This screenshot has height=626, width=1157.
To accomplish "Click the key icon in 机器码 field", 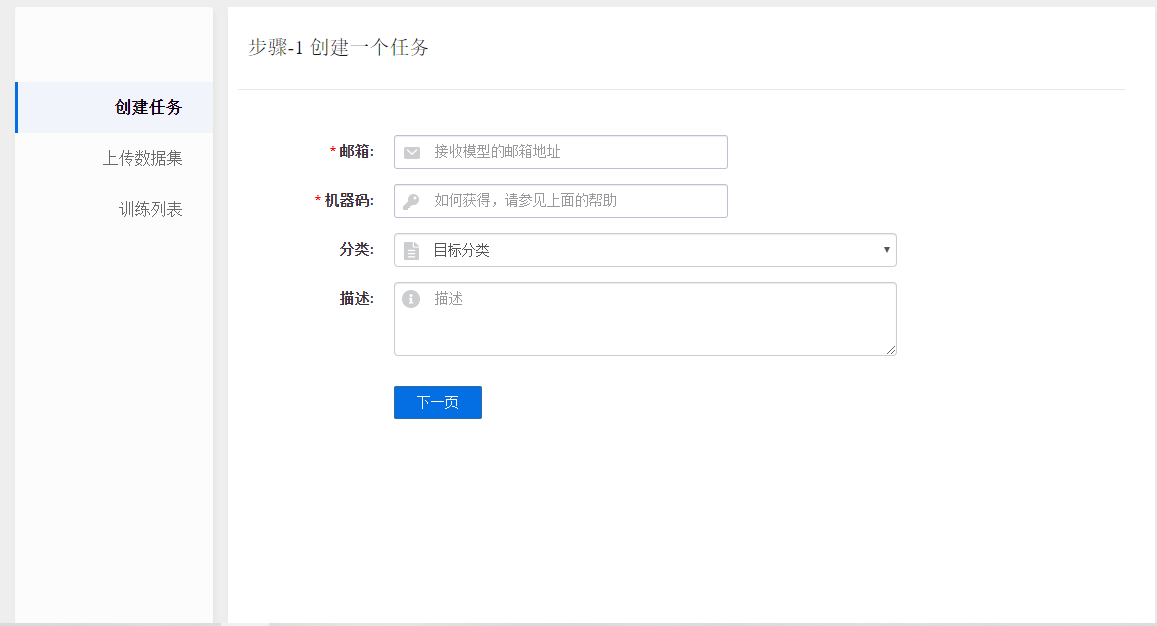I will pyautogui.click(x=411, y=202).
